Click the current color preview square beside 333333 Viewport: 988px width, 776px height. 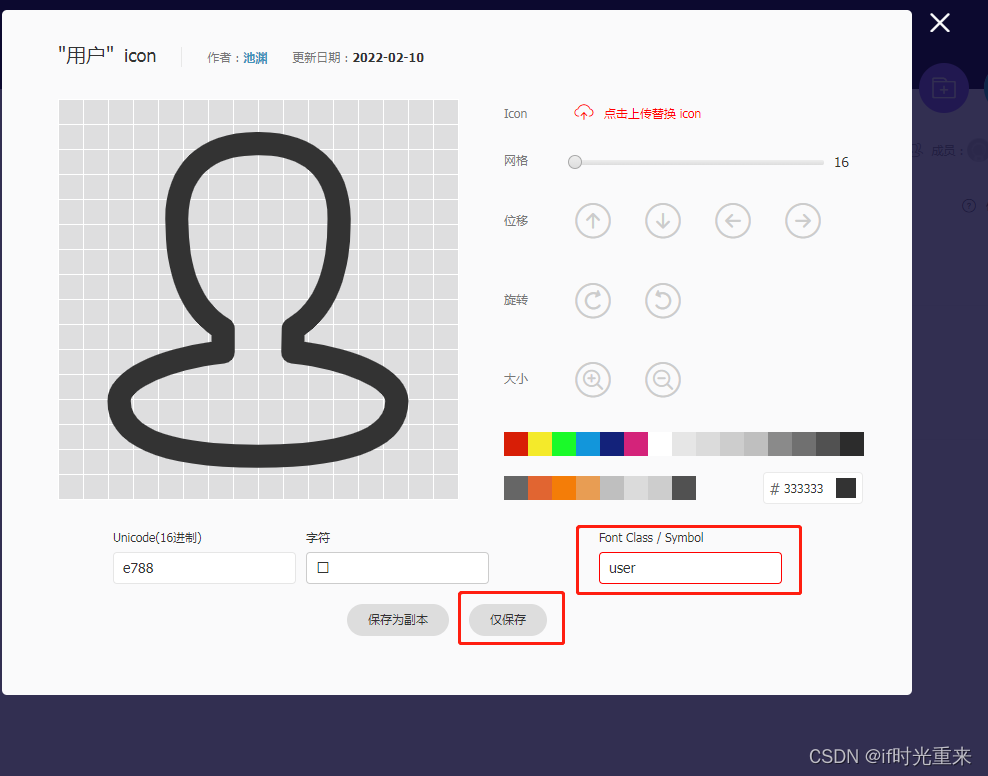846,488
